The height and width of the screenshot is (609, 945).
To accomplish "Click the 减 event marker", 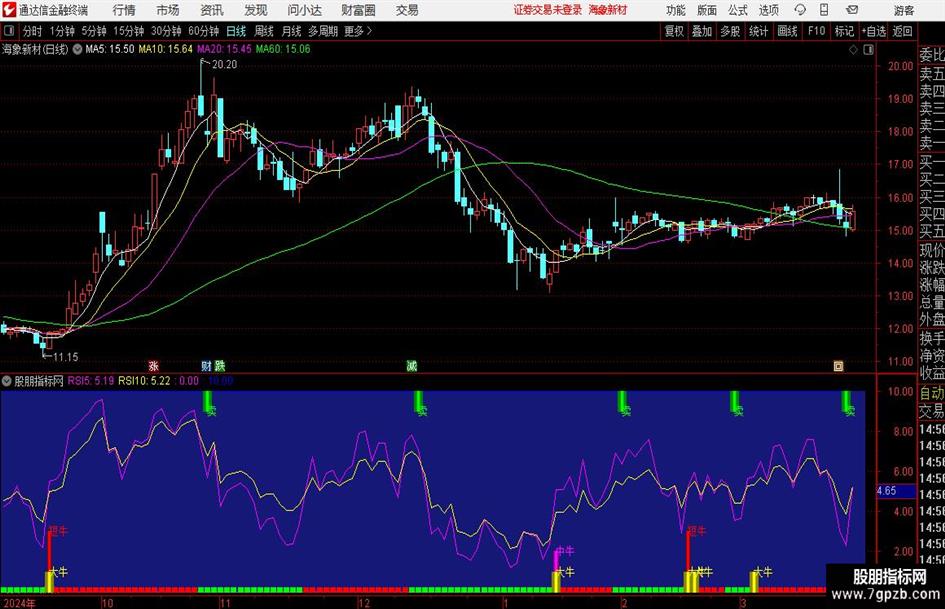I will tap(412, 365).
